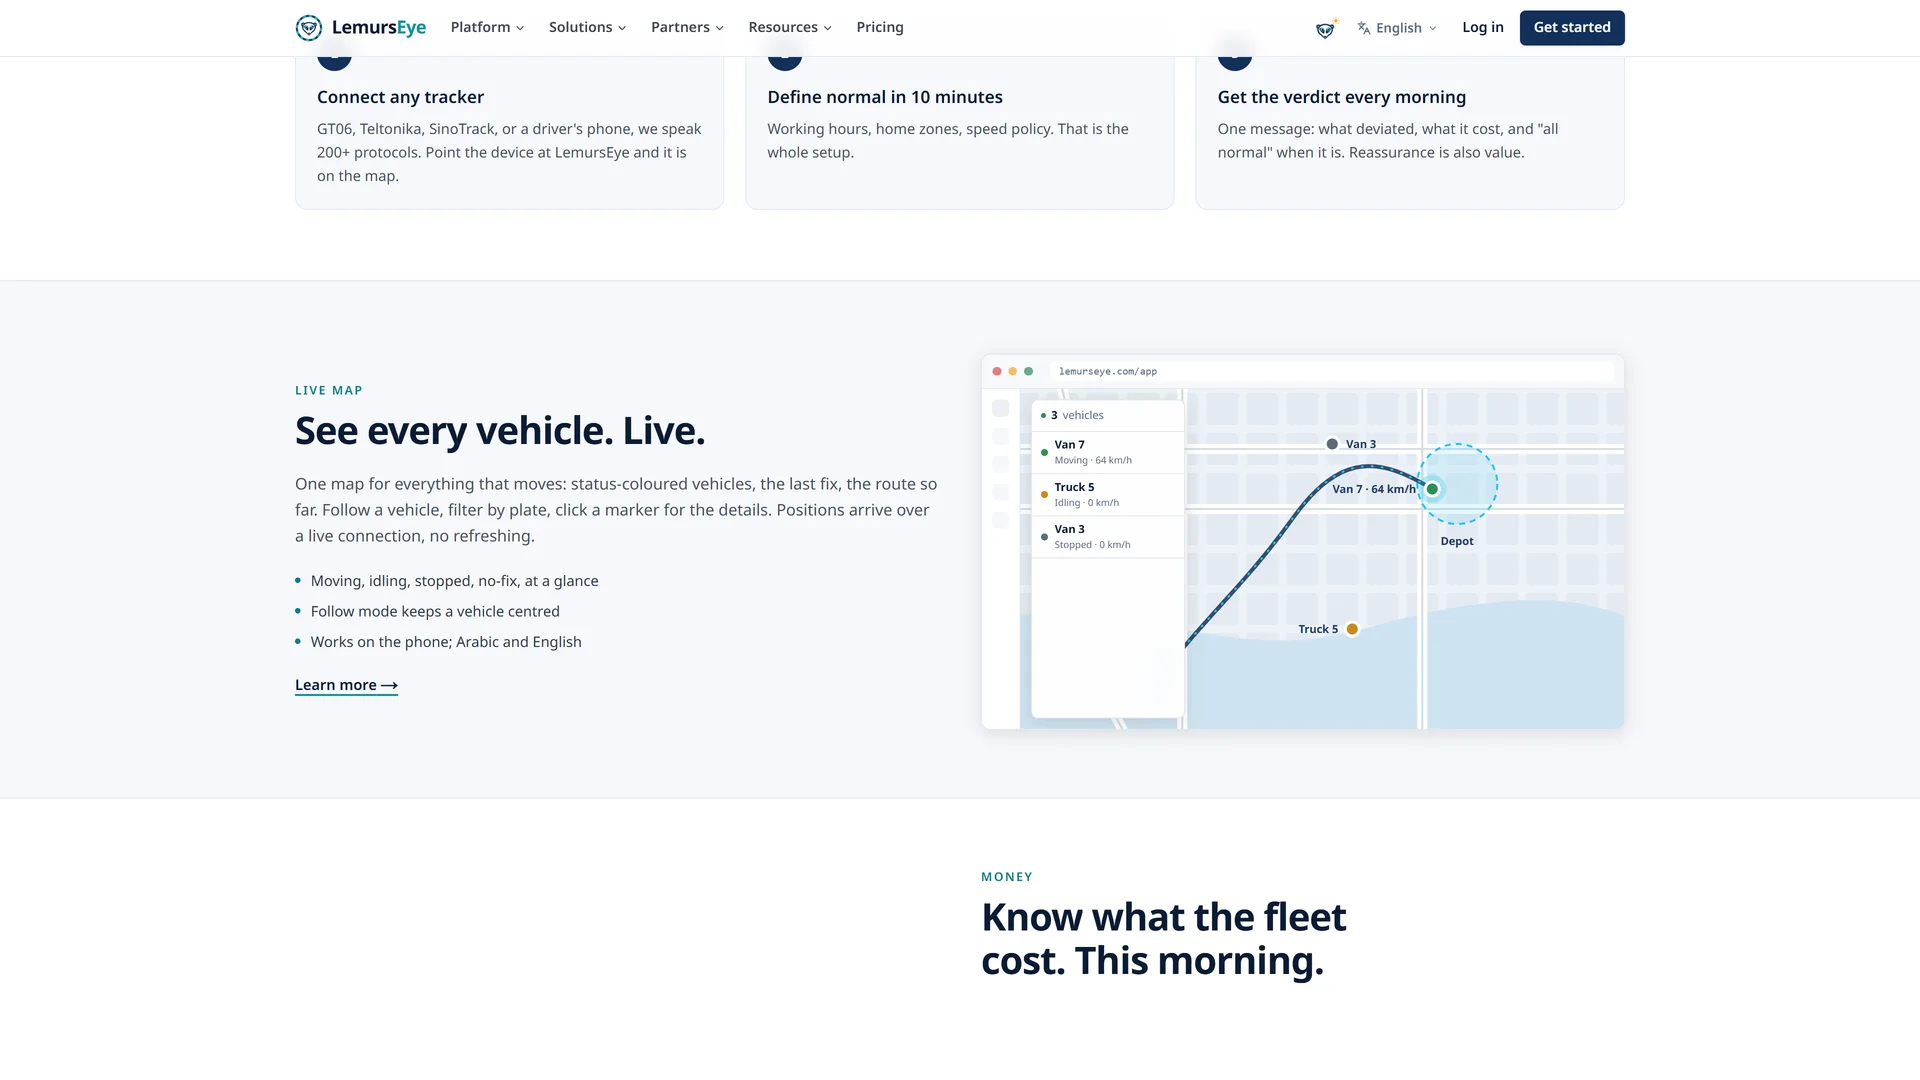
Task: Click the 'Define normal in 10 minutes' heading
Action: 885,97
